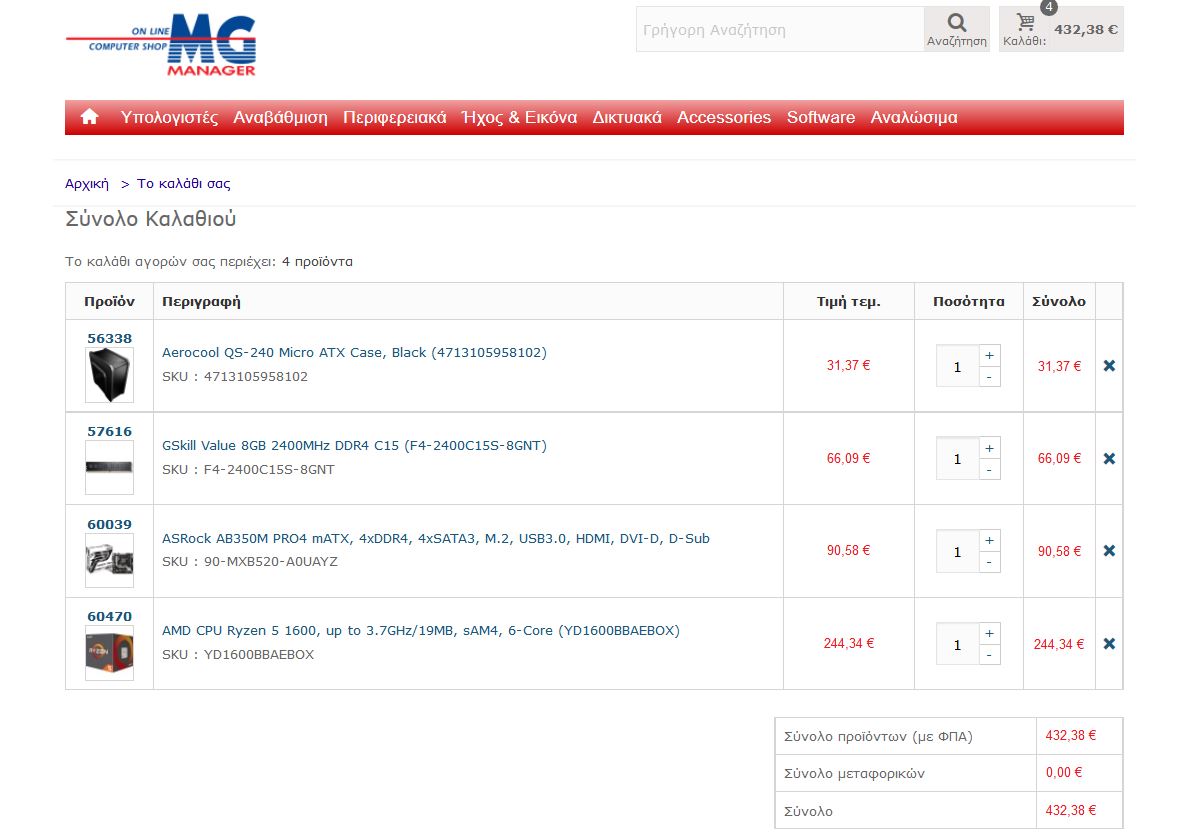Click product code 60470
The width and height of the screenshot is (1181, 840).
click(109, 616)
